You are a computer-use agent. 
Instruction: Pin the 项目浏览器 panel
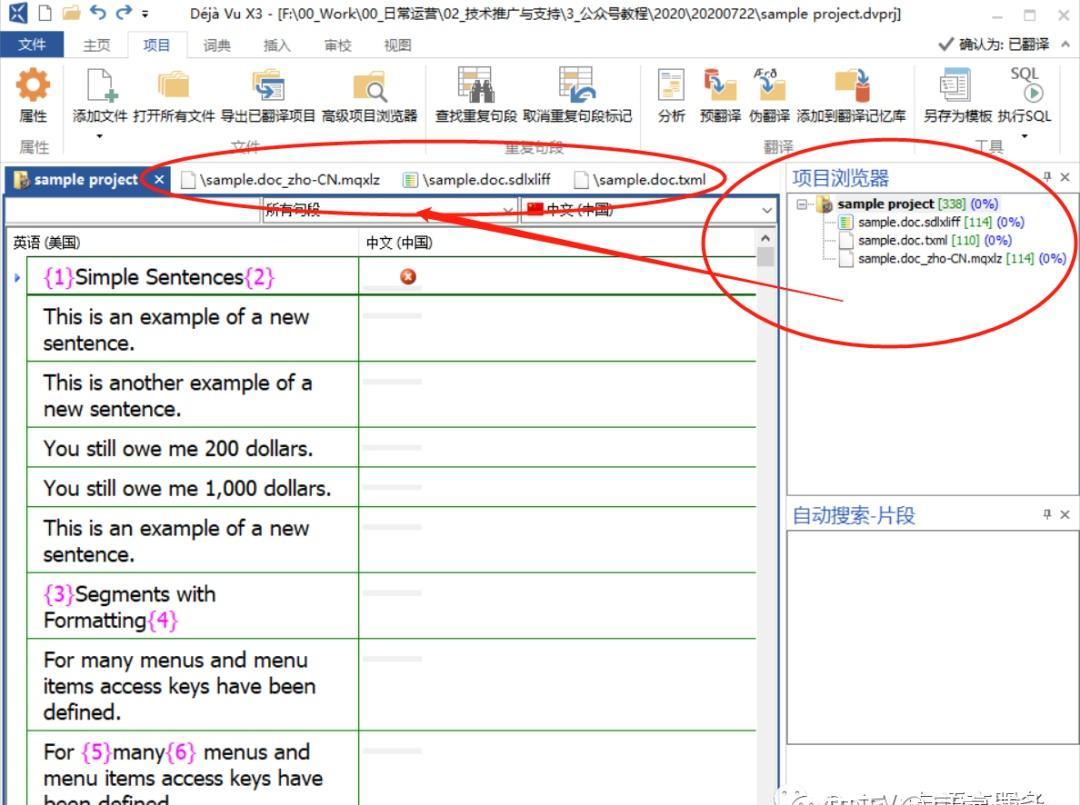(1047, 177)
